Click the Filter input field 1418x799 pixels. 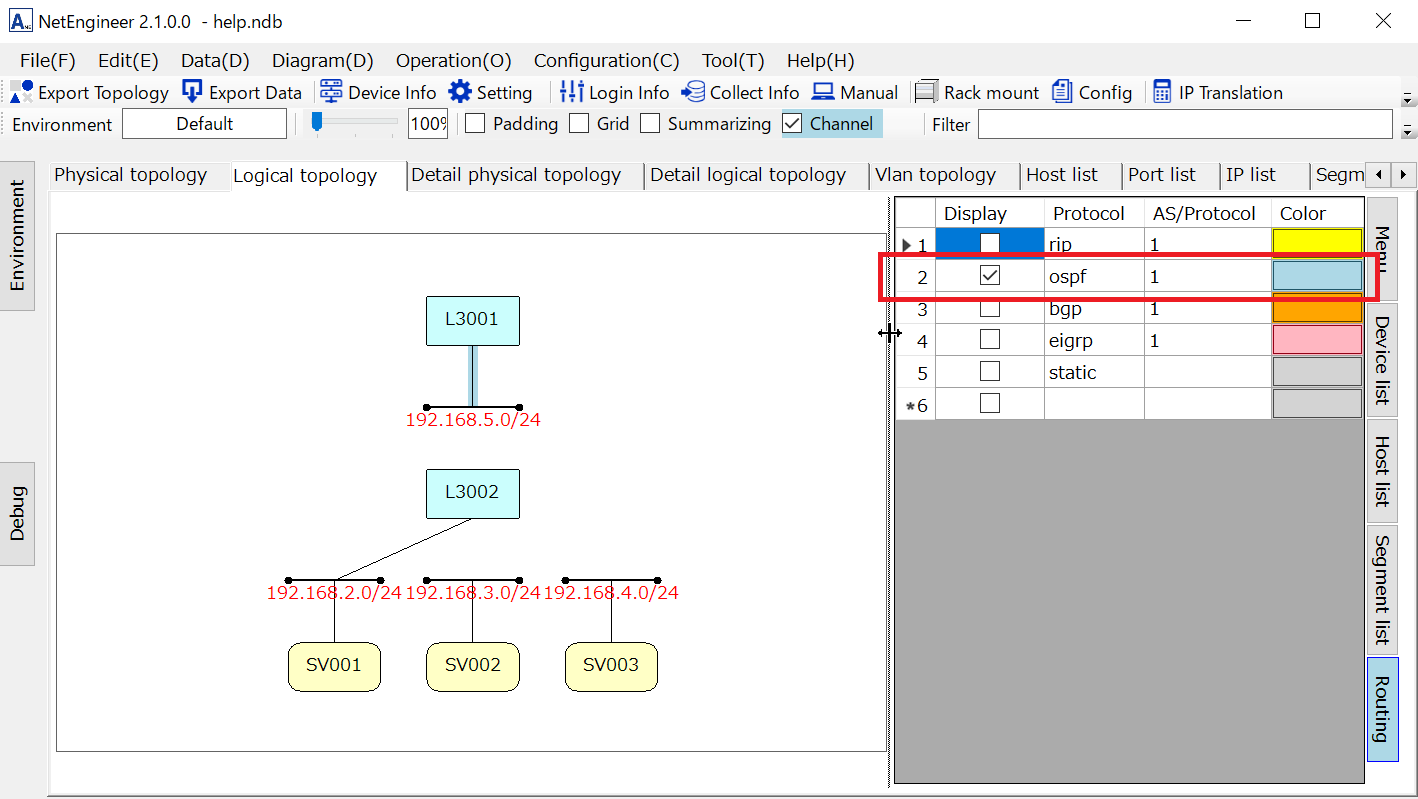pyautogui.click(x=1184, y=124)
